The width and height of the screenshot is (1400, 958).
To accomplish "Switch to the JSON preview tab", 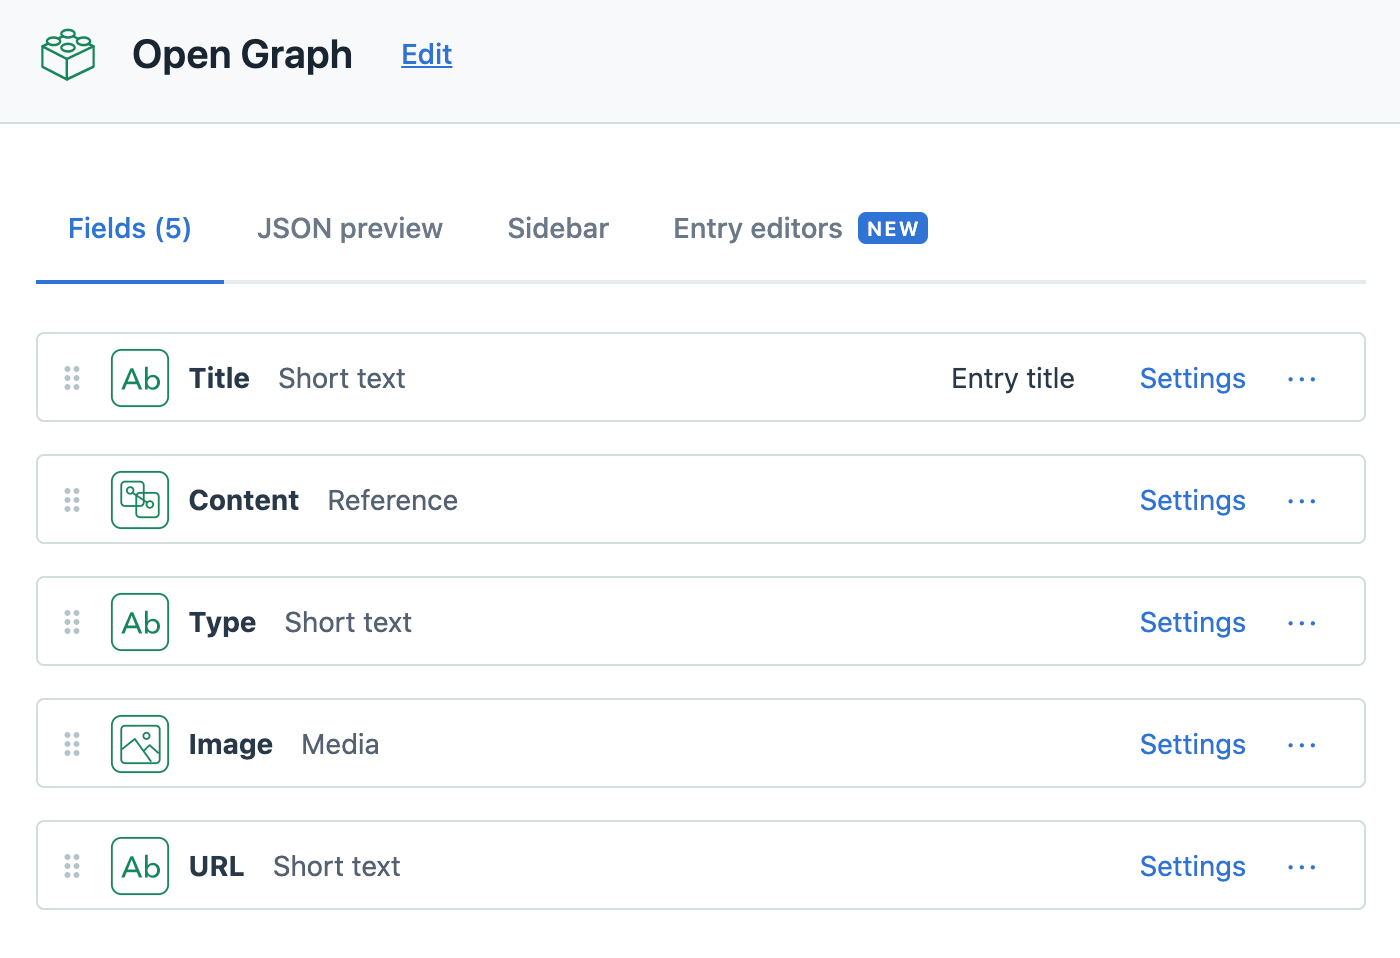I will click(x=350, y=228).
